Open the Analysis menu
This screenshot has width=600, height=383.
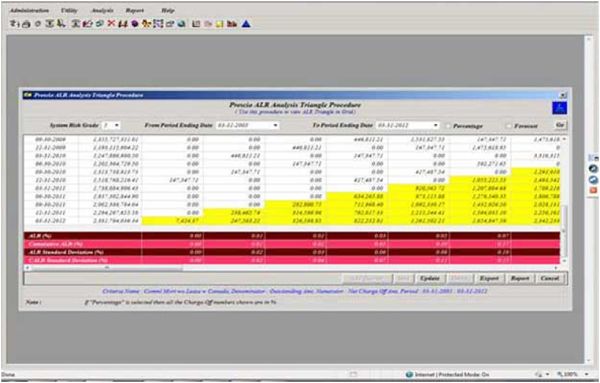tap(102, 10)
